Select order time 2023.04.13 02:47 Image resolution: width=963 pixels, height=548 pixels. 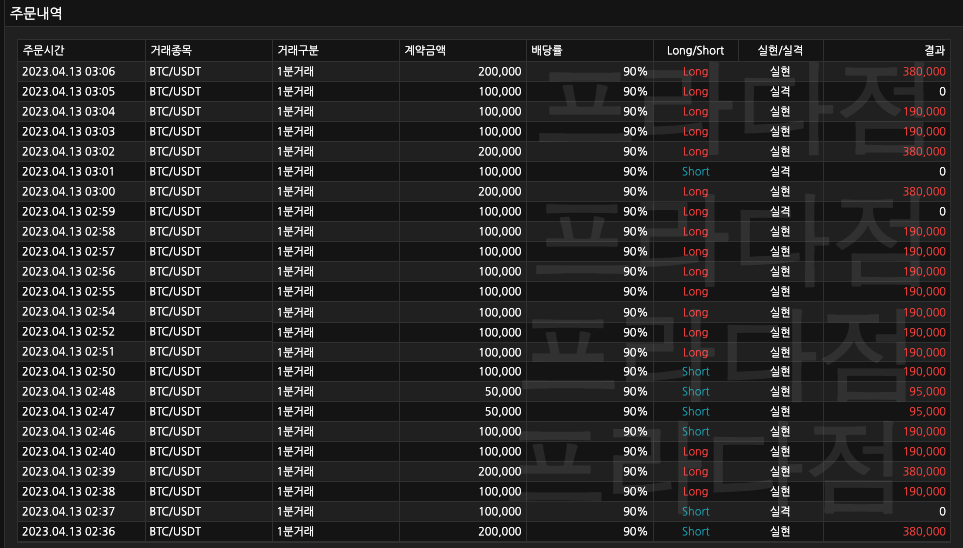pos(69,412)
